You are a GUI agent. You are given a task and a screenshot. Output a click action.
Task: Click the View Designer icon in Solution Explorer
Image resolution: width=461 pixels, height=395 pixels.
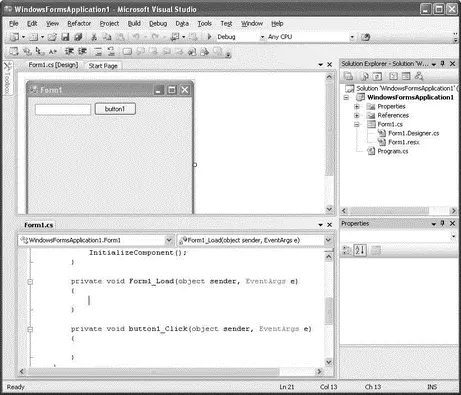click(406, 76)
